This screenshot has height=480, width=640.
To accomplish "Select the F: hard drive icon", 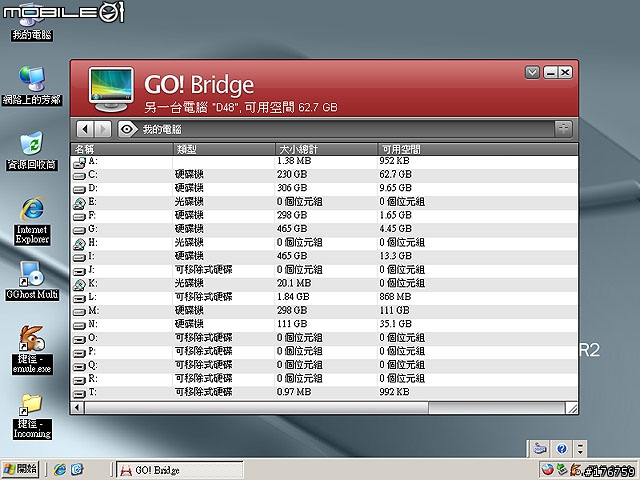I will 79,217.
